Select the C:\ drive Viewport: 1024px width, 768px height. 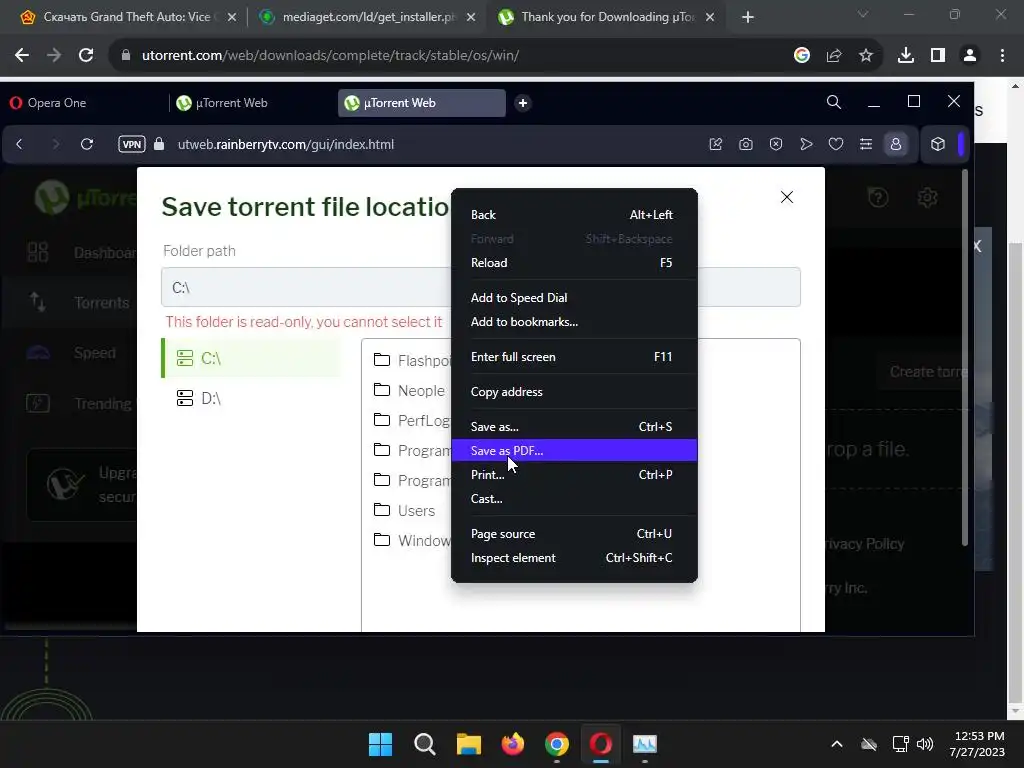251,358
